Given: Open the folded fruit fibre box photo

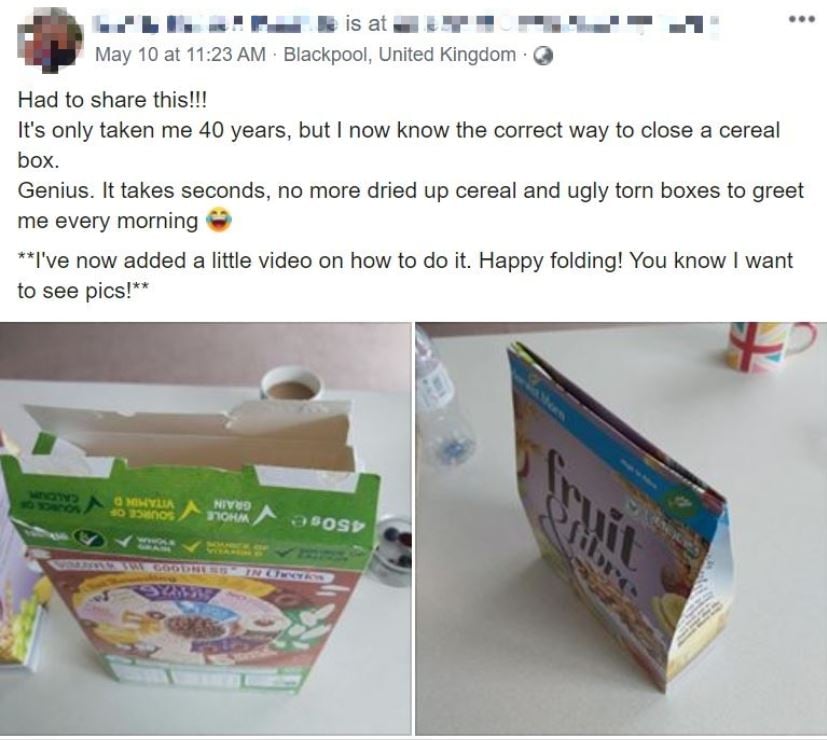Looking at the screenshot, I should click(x=621, y=528).
